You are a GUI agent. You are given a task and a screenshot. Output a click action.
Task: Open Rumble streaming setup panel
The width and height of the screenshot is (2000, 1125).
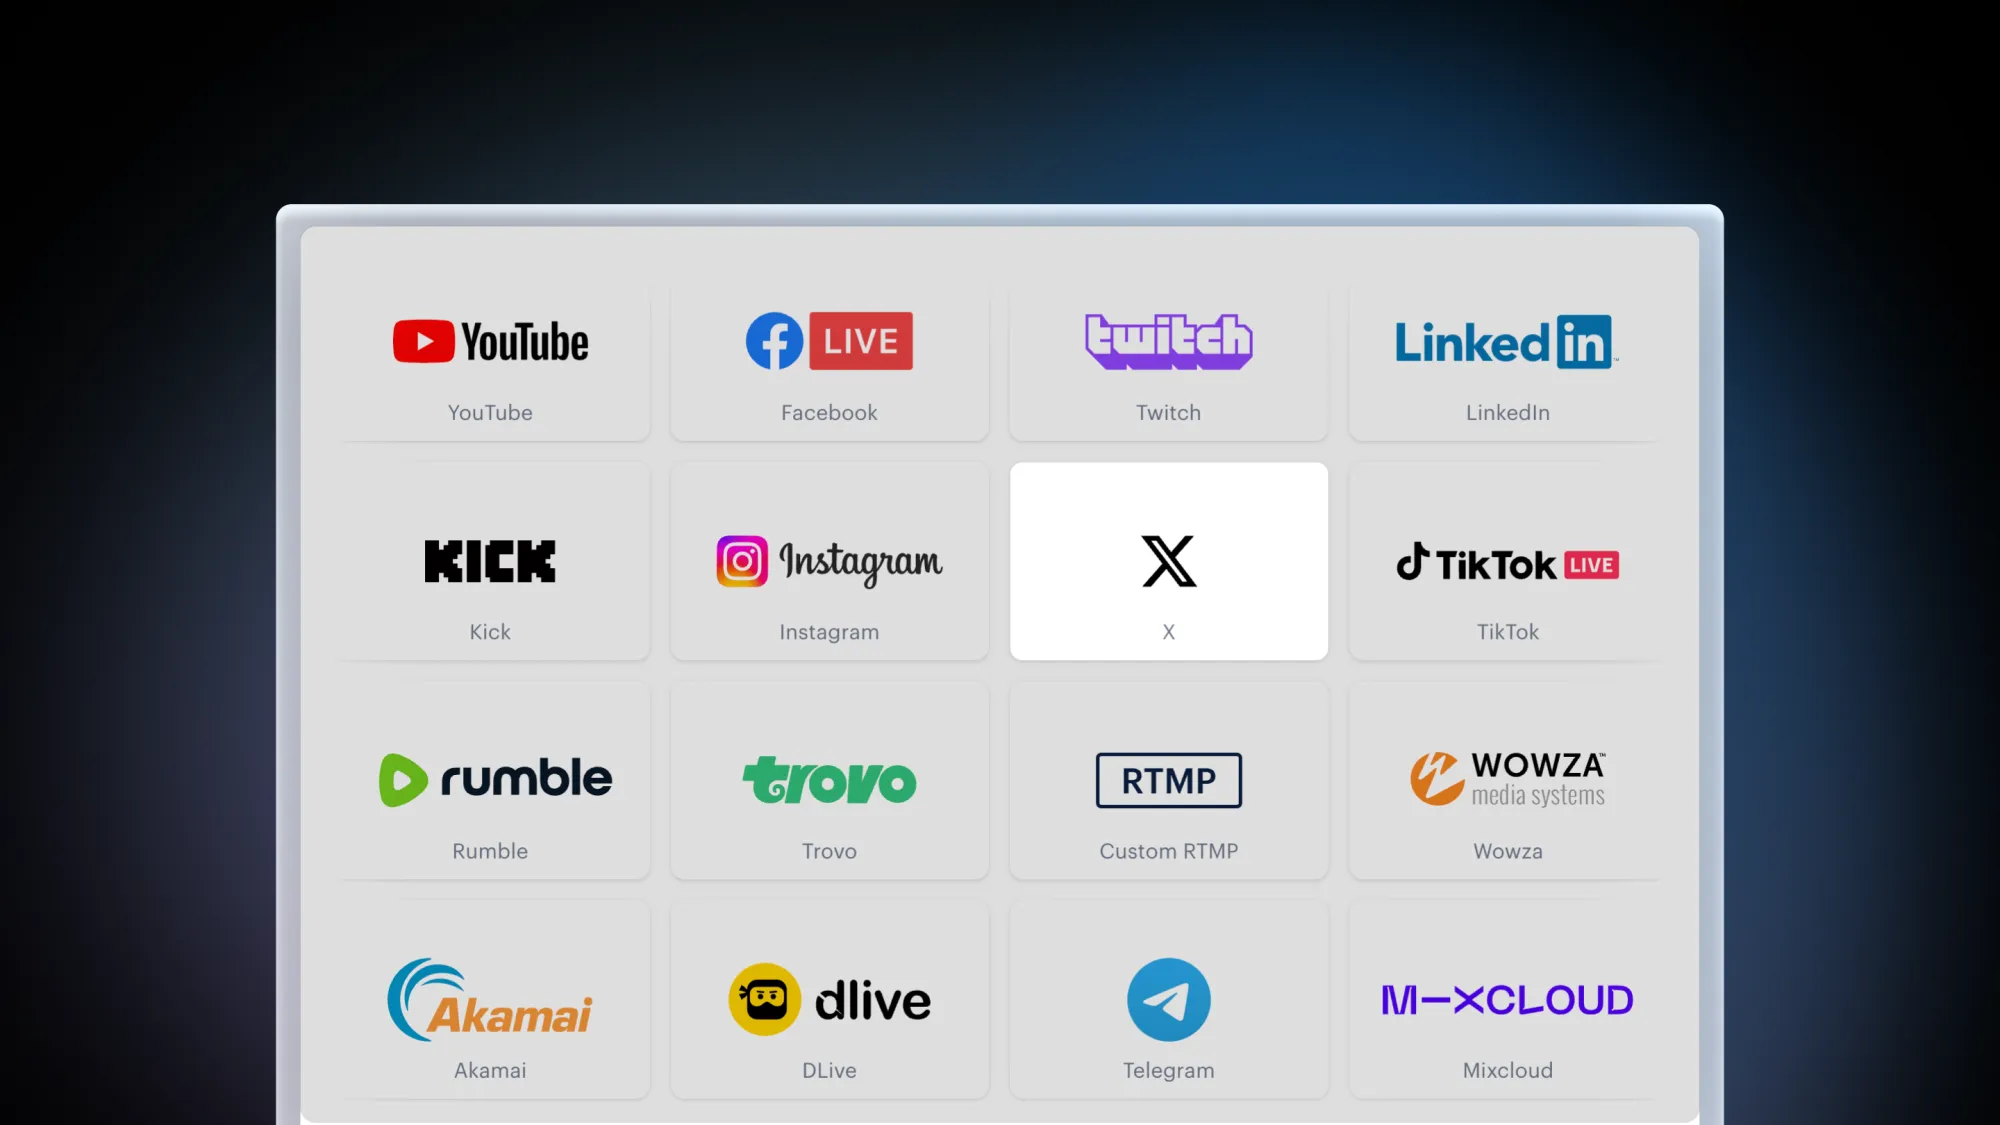[x=490, y=779]
